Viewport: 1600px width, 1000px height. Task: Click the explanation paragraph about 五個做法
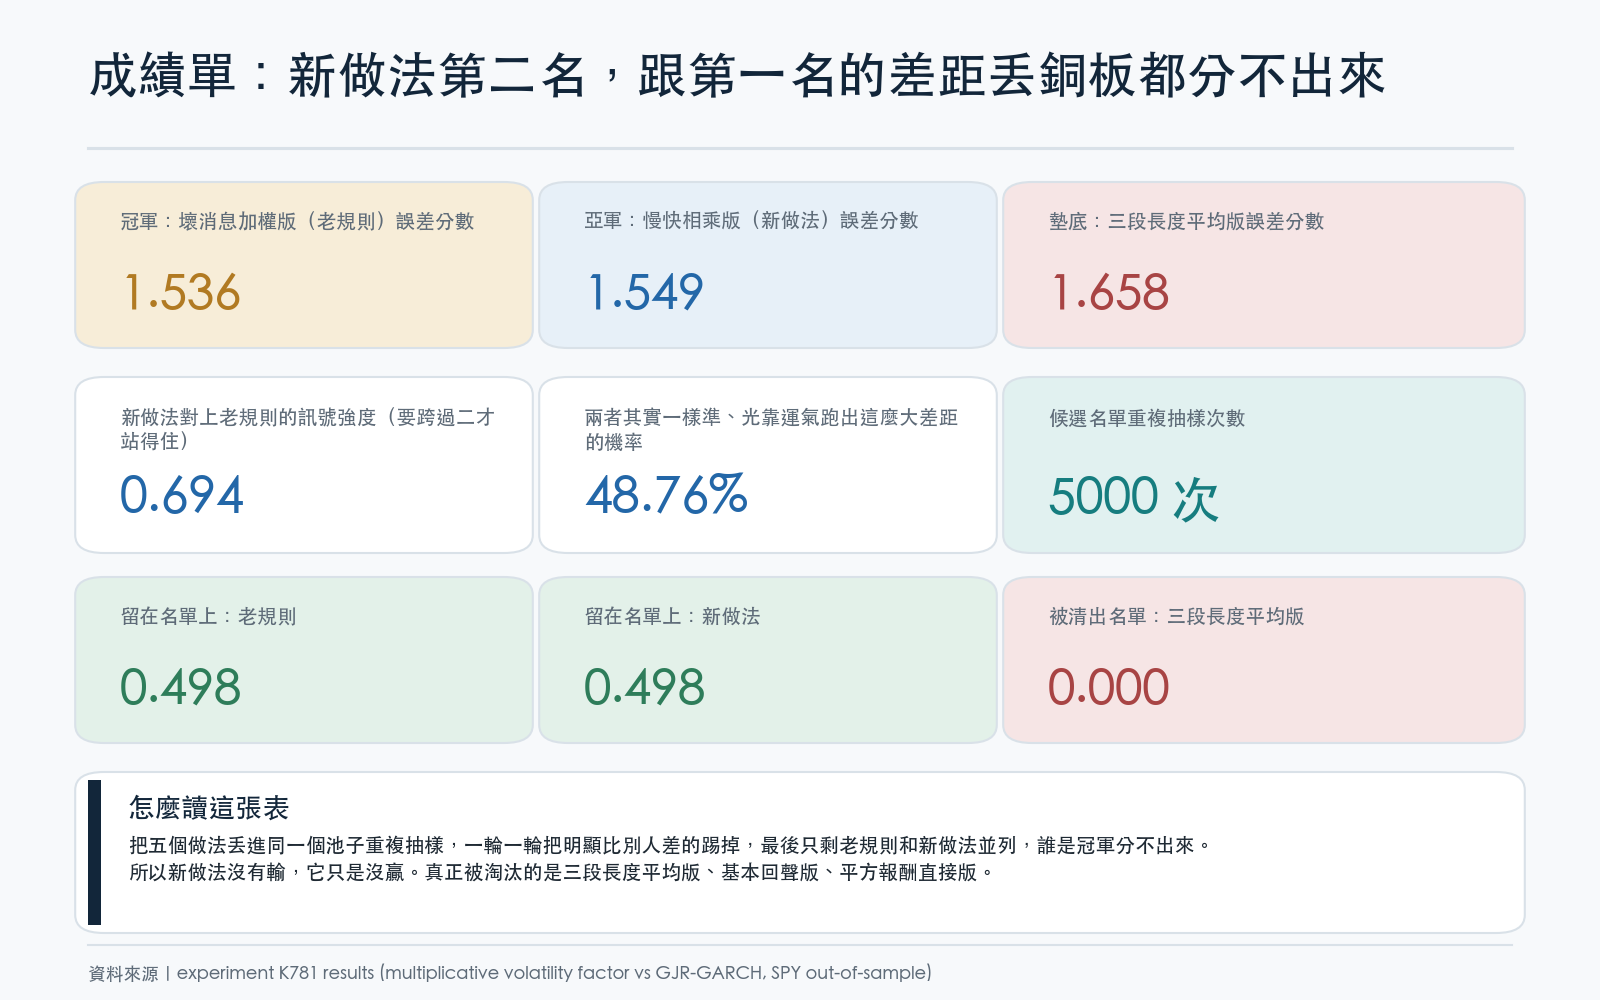point(670,859)
